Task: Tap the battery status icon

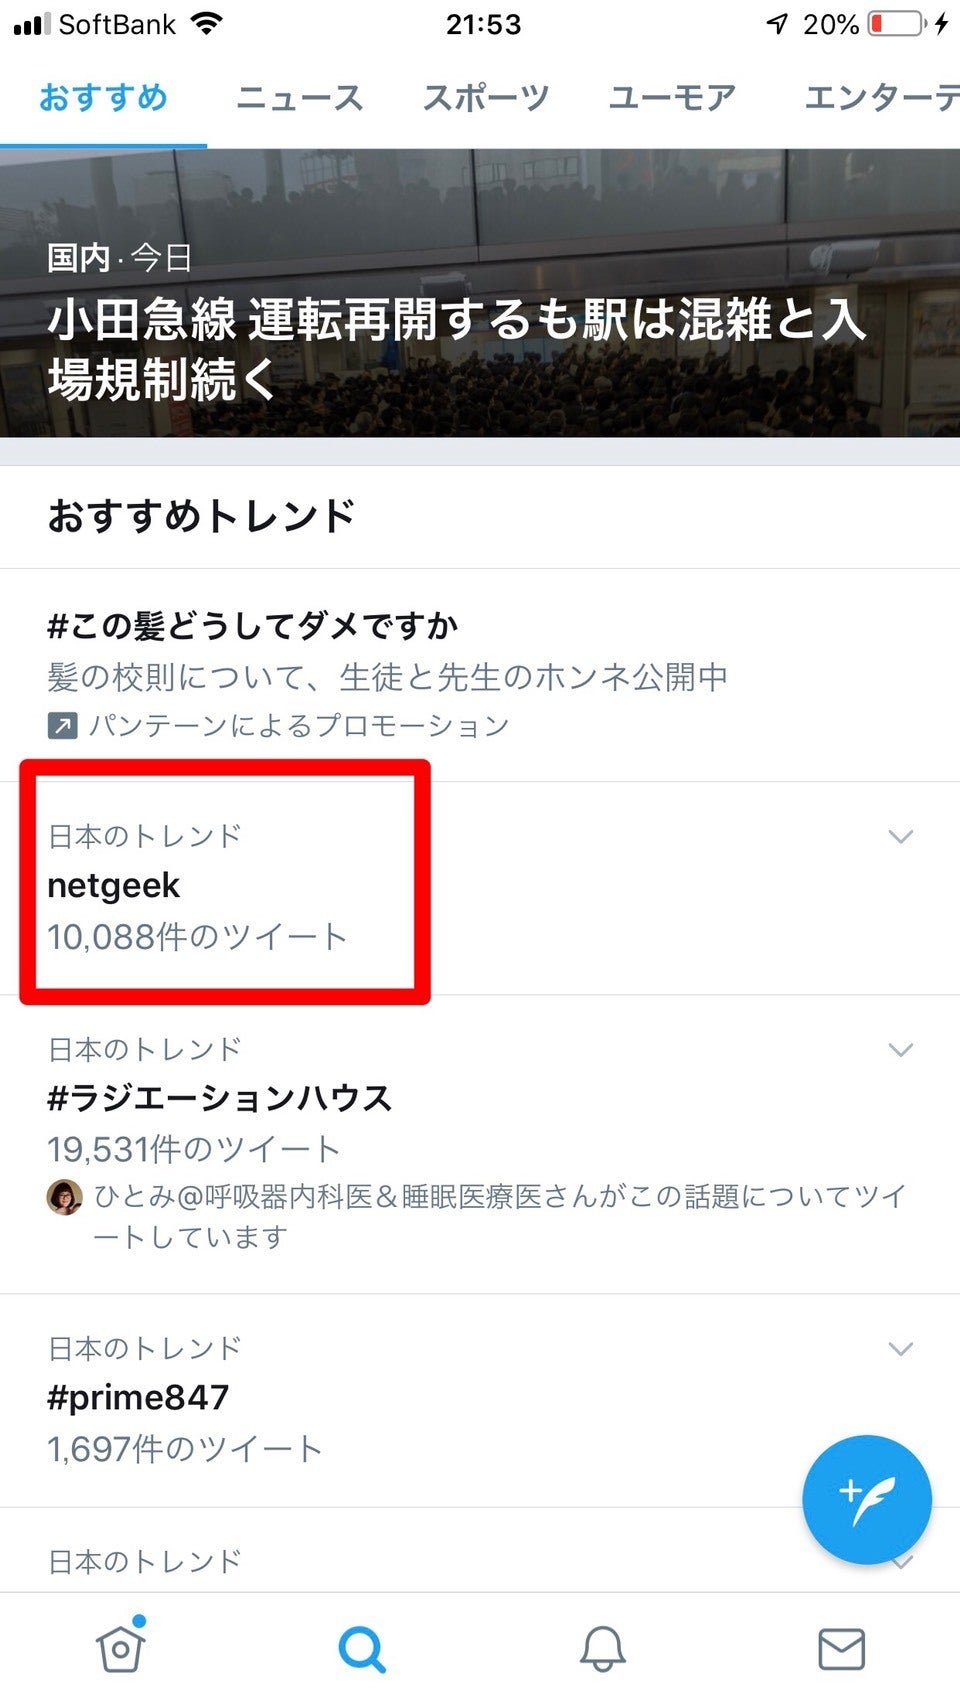Action: [896, 24]
